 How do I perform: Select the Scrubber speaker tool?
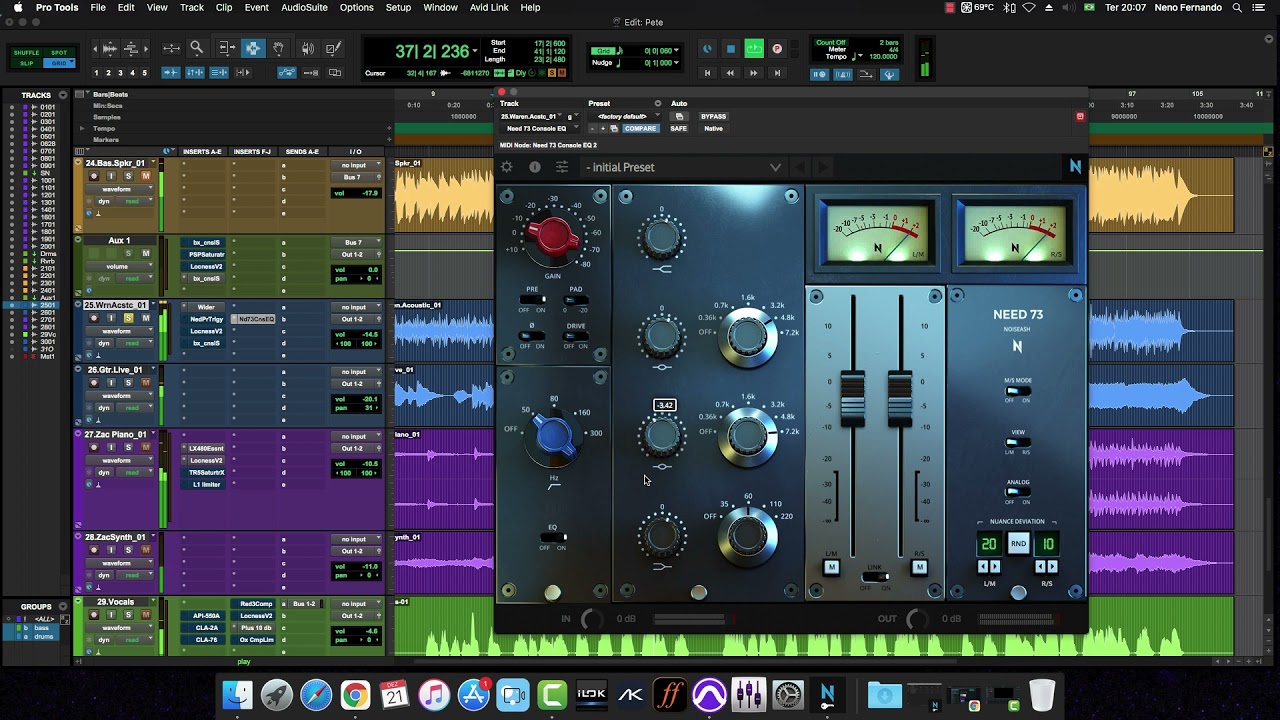307,48
